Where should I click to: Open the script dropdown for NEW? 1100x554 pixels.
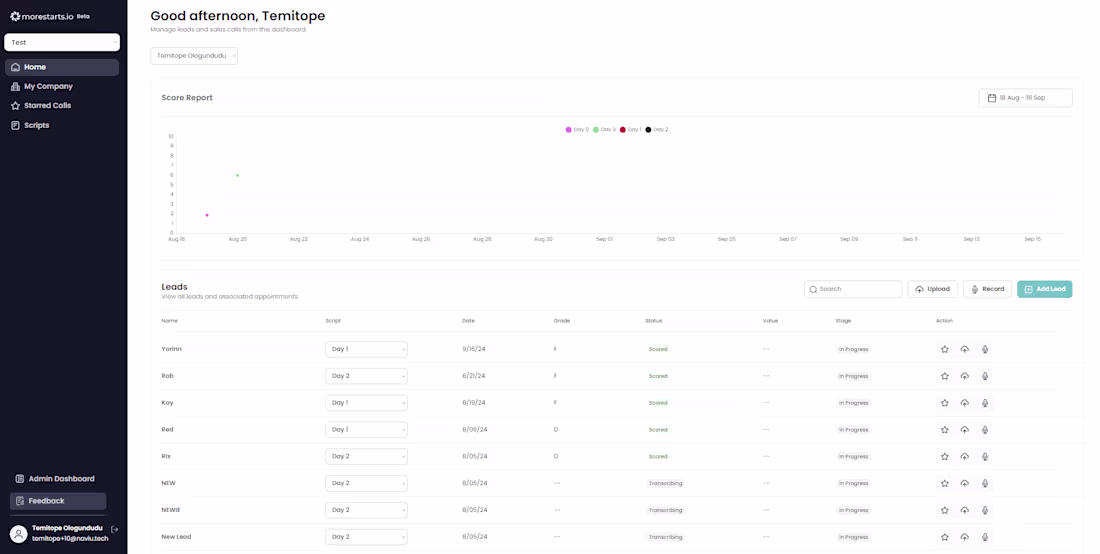366,483
